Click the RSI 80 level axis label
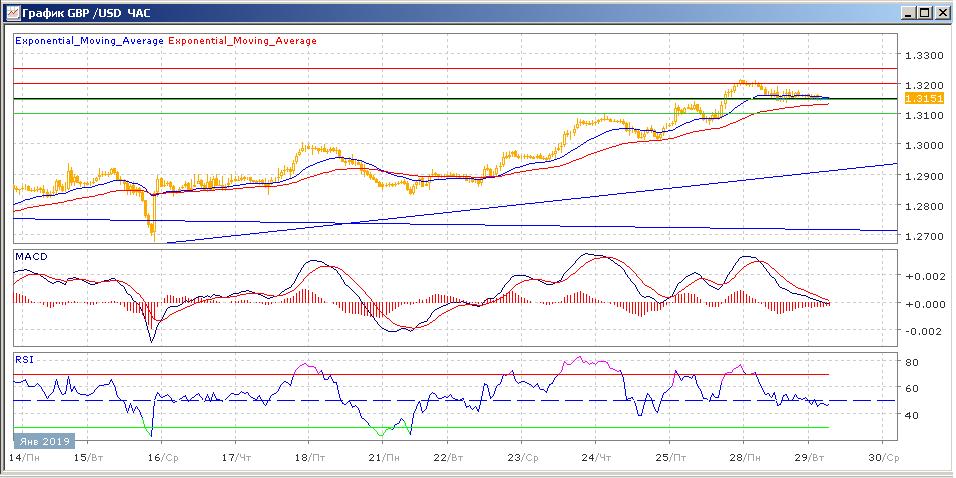 [912, 361]
